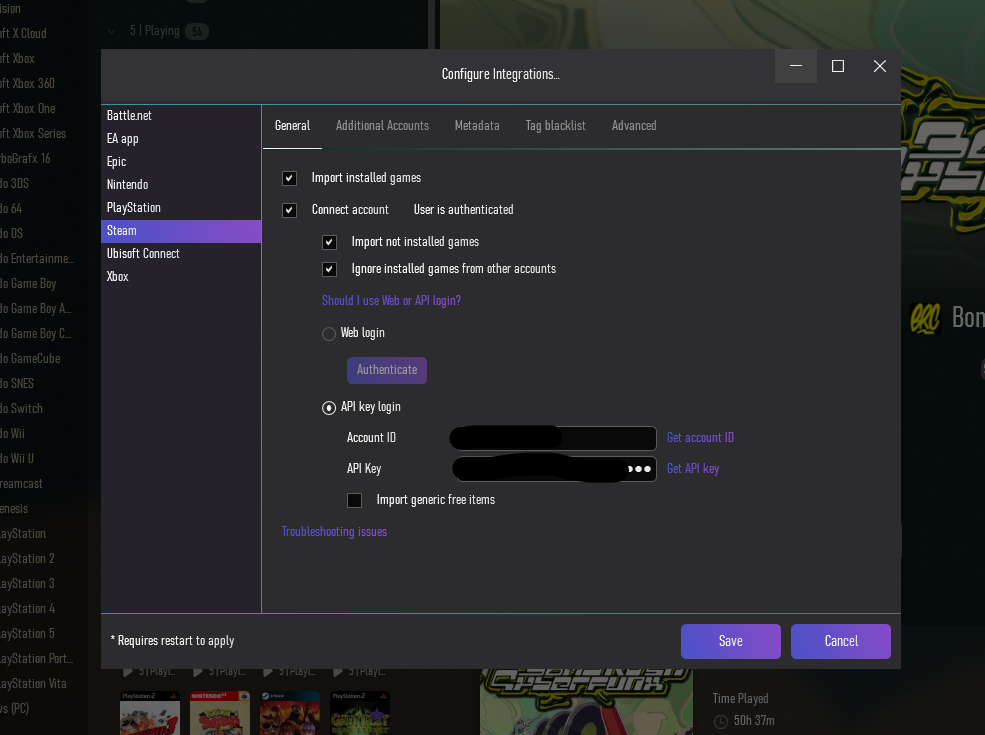
Task: Click Sony PlayStation 4 in background sidebar
Action: pyautogui.click(x=28, y=609)
